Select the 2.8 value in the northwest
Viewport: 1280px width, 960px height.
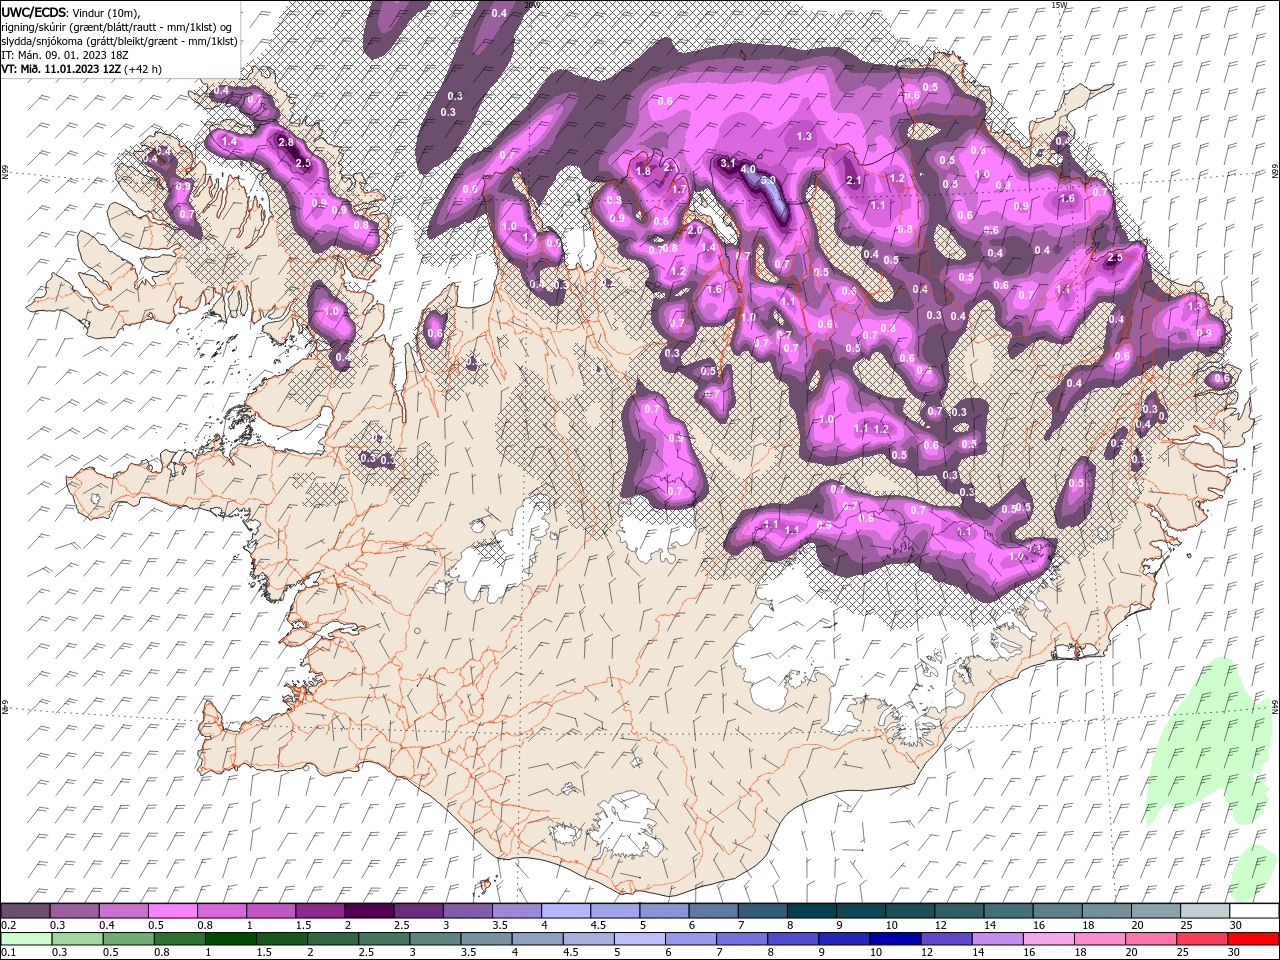286,142
